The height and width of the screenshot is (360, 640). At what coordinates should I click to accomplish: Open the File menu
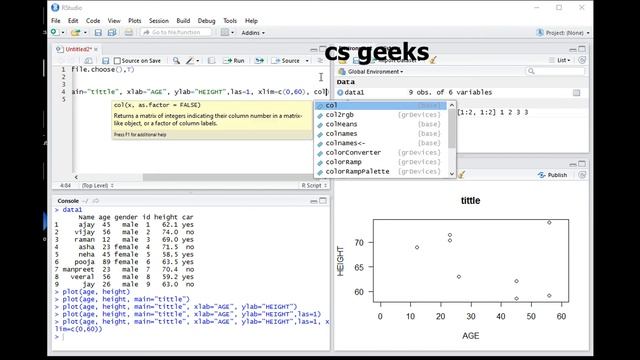[56, 20]
